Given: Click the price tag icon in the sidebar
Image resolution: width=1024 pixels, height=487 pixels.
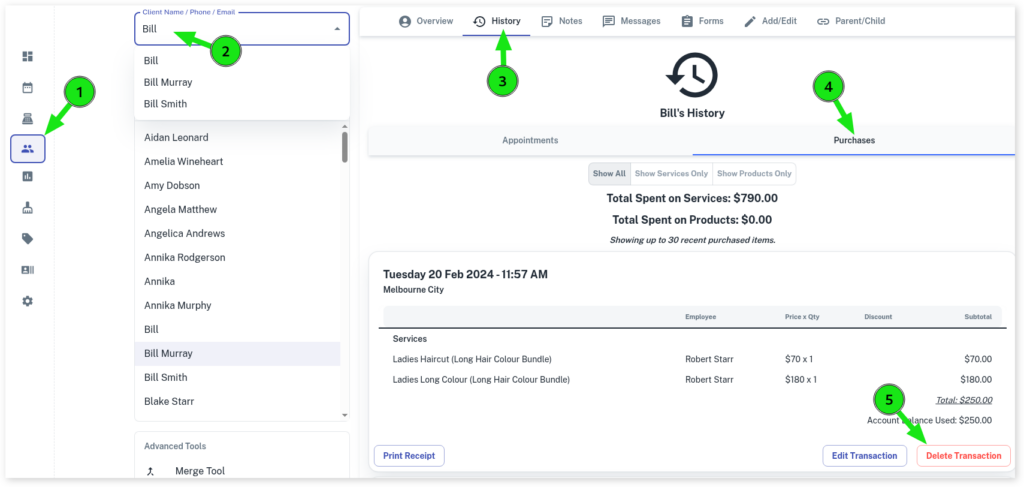Looking at the screenshot, I should coord(28,239).
